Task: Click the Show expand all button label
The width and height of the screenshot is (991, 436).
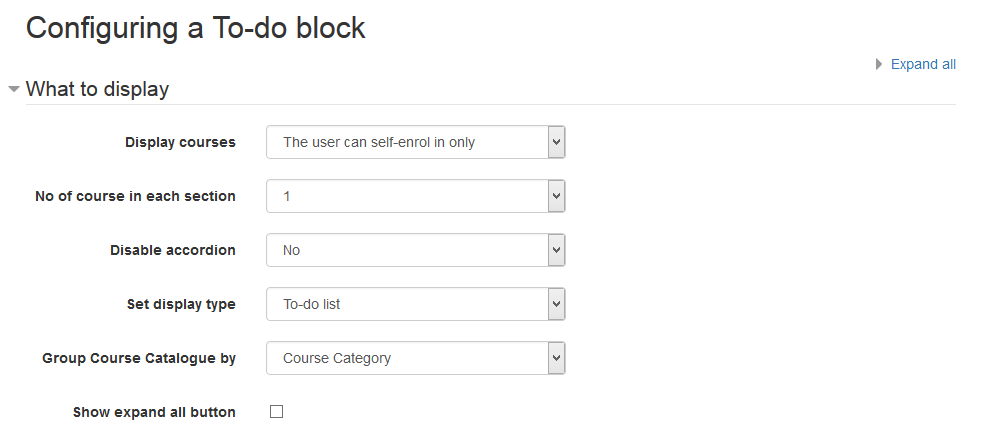Action: click(x=154, y=412)
